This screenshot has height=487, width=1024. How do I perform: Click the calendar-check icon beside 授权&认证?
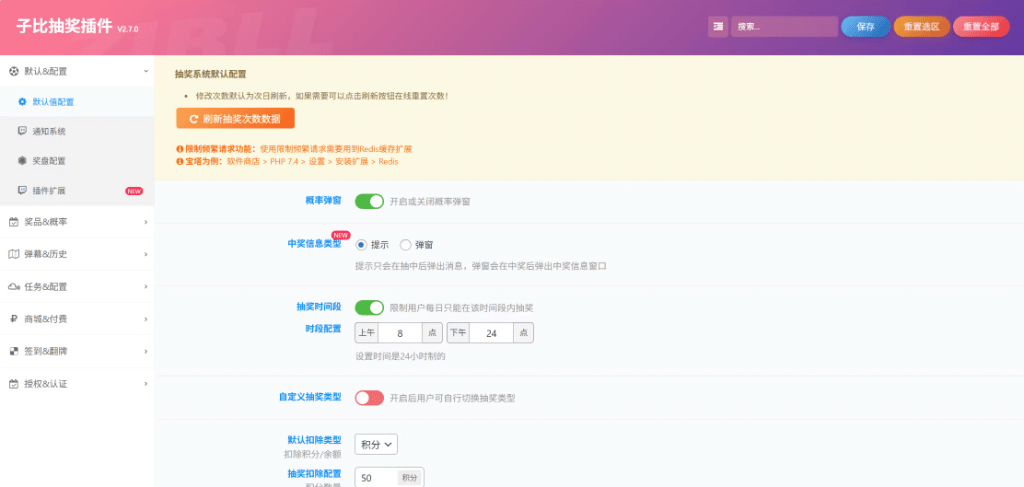pyautogui.click(x=14, y=384)
